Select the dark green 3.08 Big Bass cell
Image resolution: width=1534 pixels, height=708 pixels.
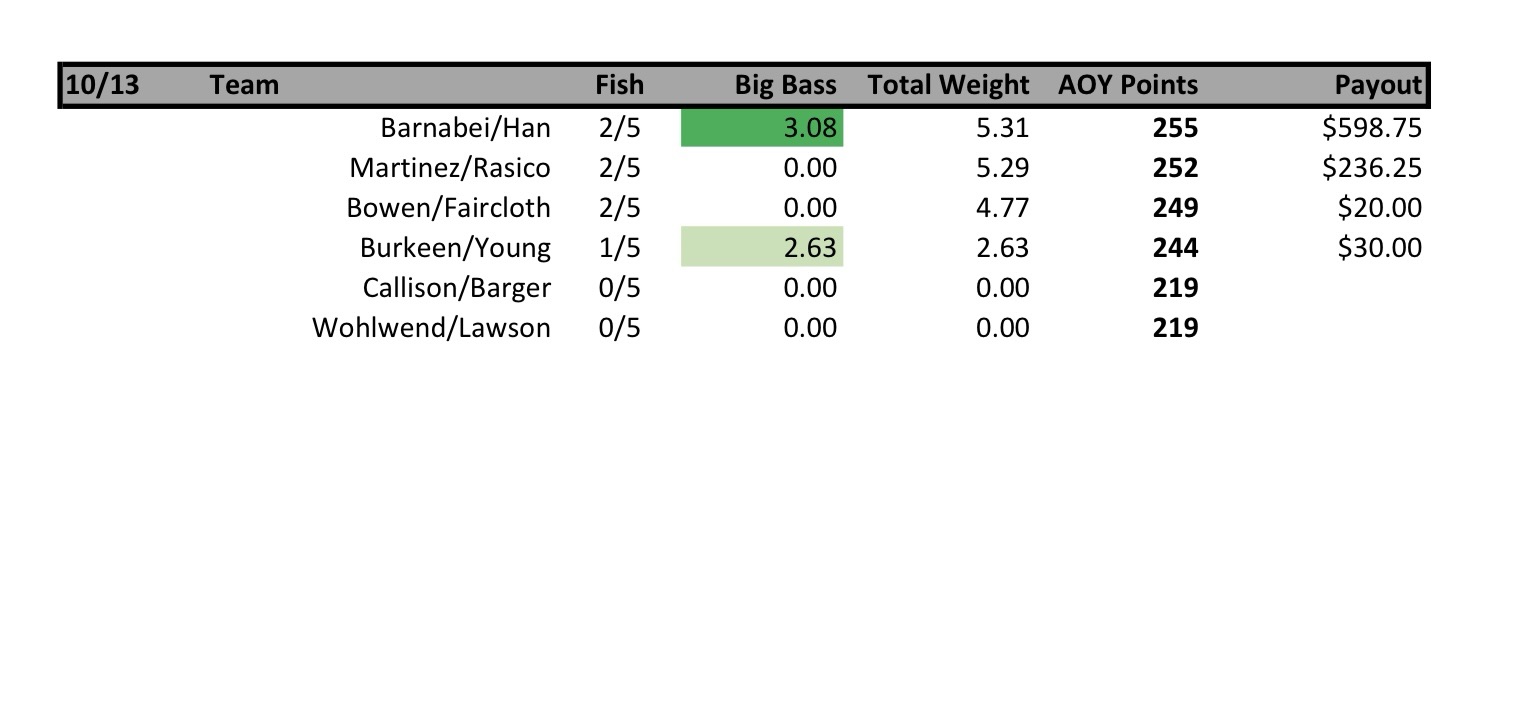tap(762, 128)
